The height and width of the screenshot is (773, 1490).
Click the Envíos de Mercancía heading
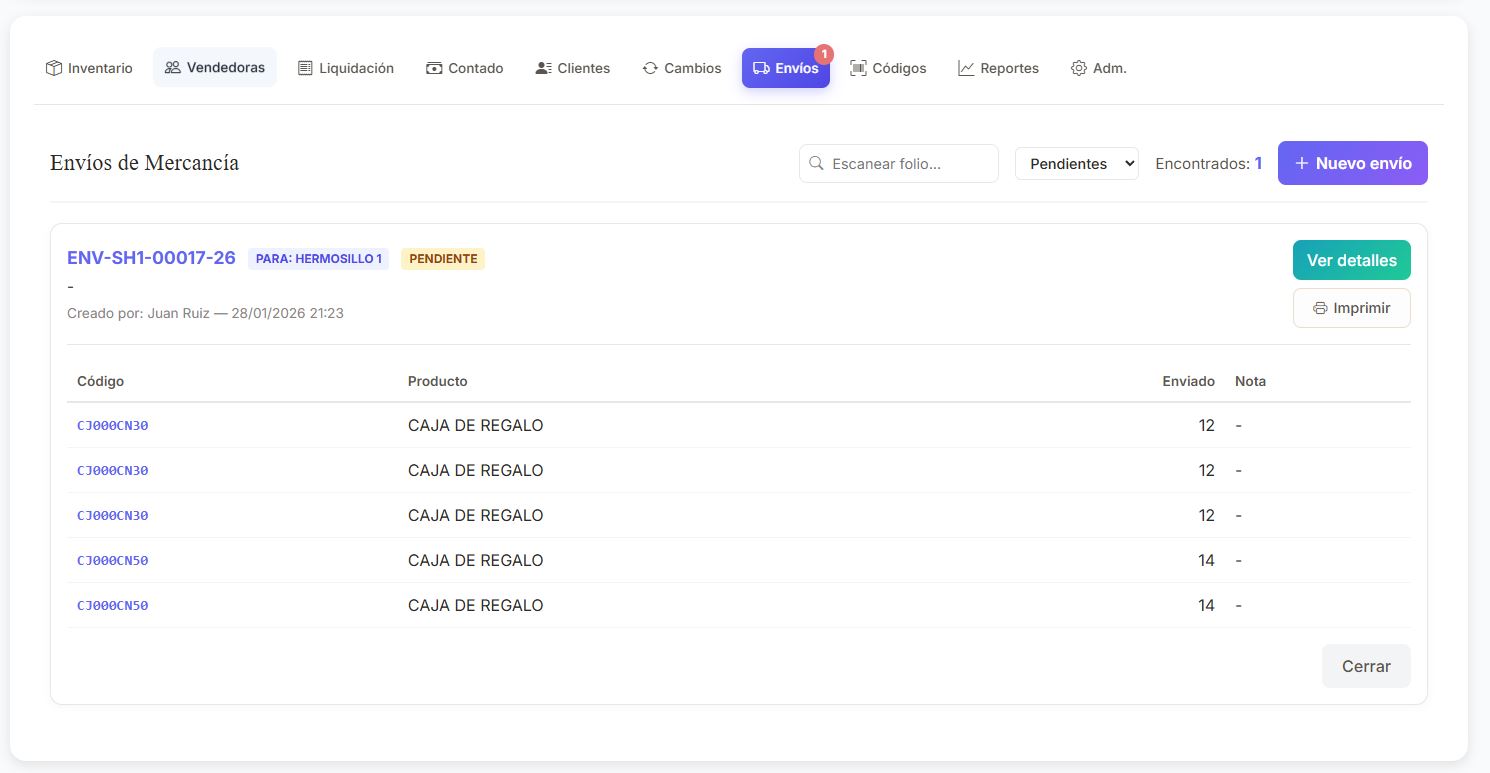click(144, 162)
